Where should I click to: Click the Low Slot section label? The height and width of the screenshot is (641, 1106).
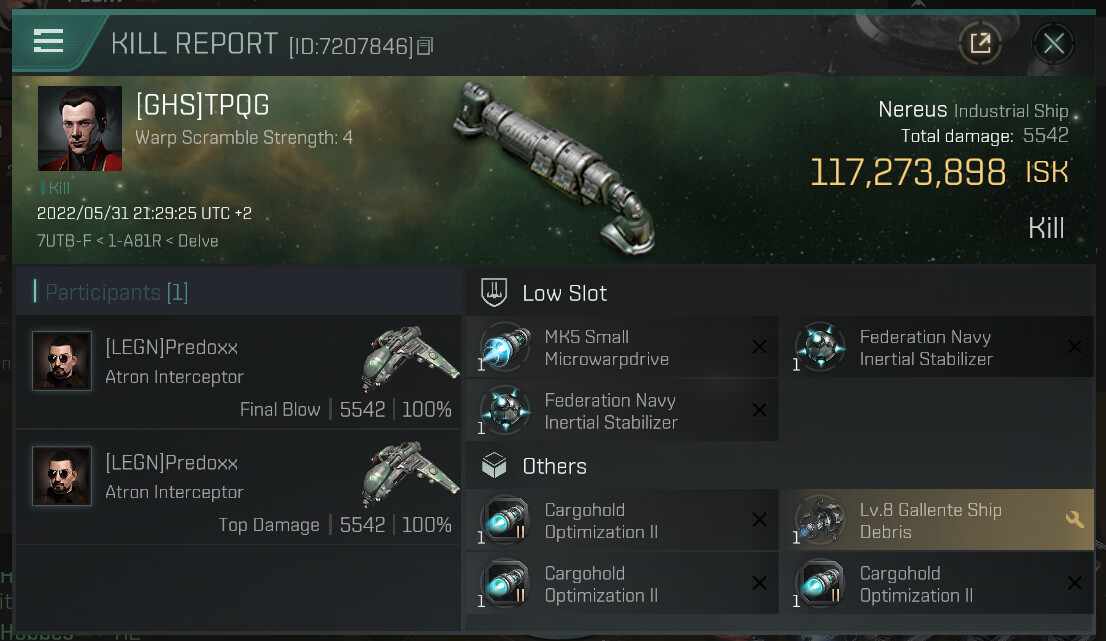click(x=565, y=293)
